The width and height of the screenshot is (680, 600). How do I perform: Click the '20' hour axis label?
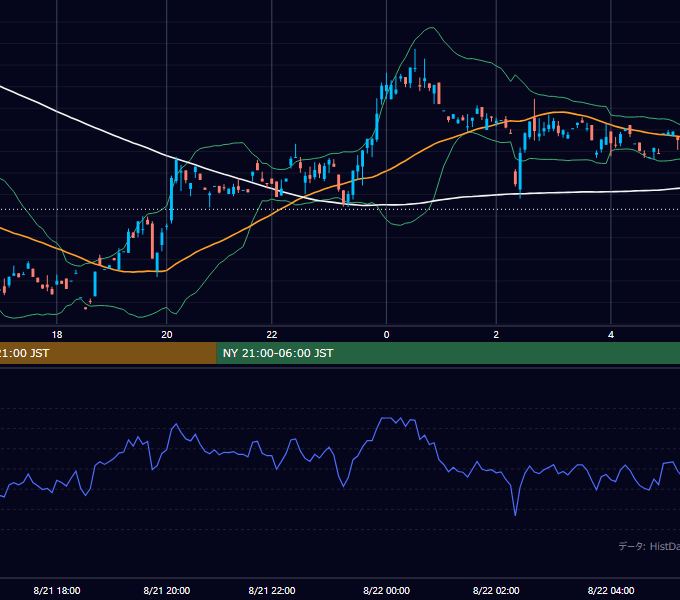click(x=167, y=335)
